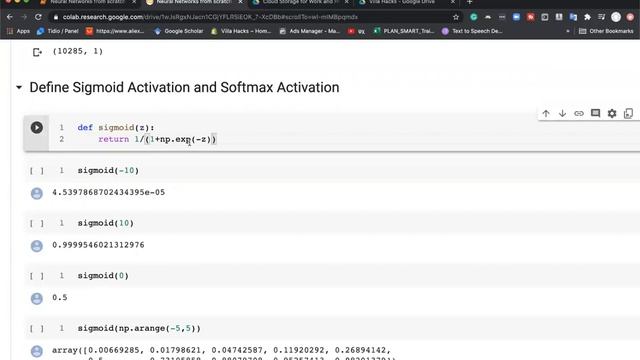Bookmark this page with the star icon
640x360 pixels.
[x=456, y=17]
